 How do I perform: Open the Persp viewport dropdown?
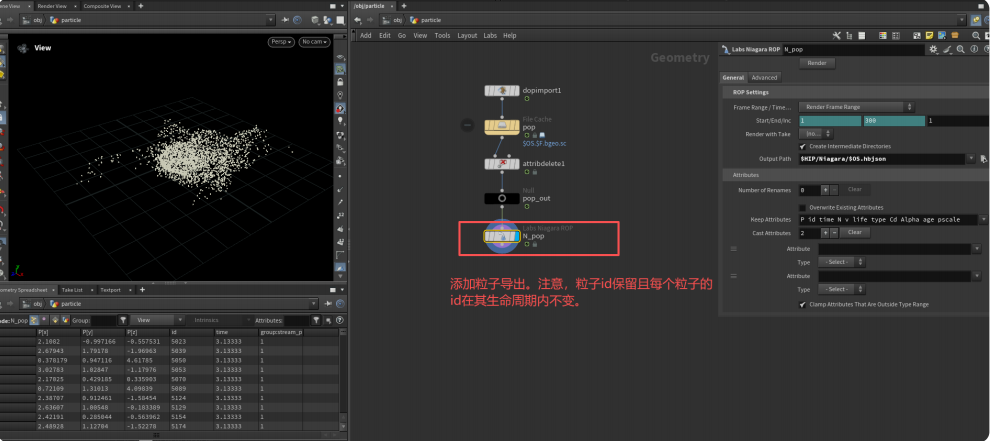click(279, 42)
